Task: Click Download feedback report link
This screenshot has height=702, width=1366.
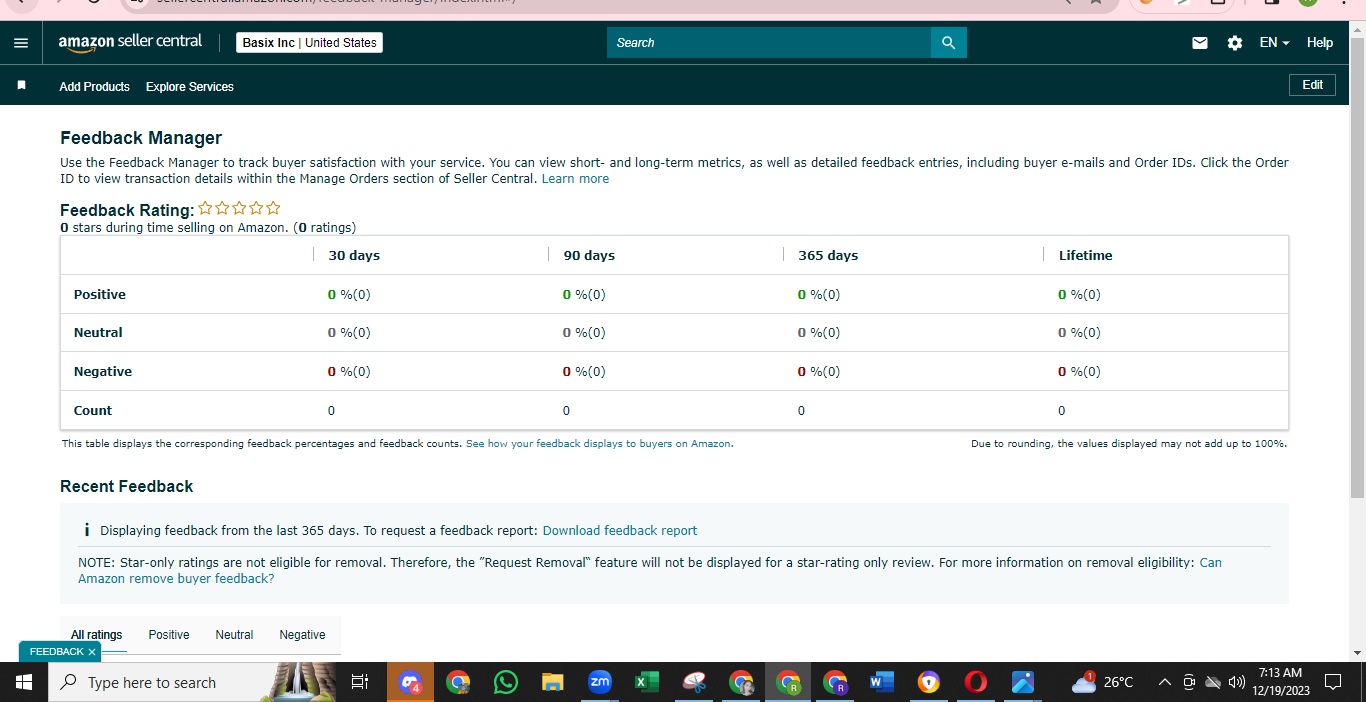Action: click(x=620, y=531)
